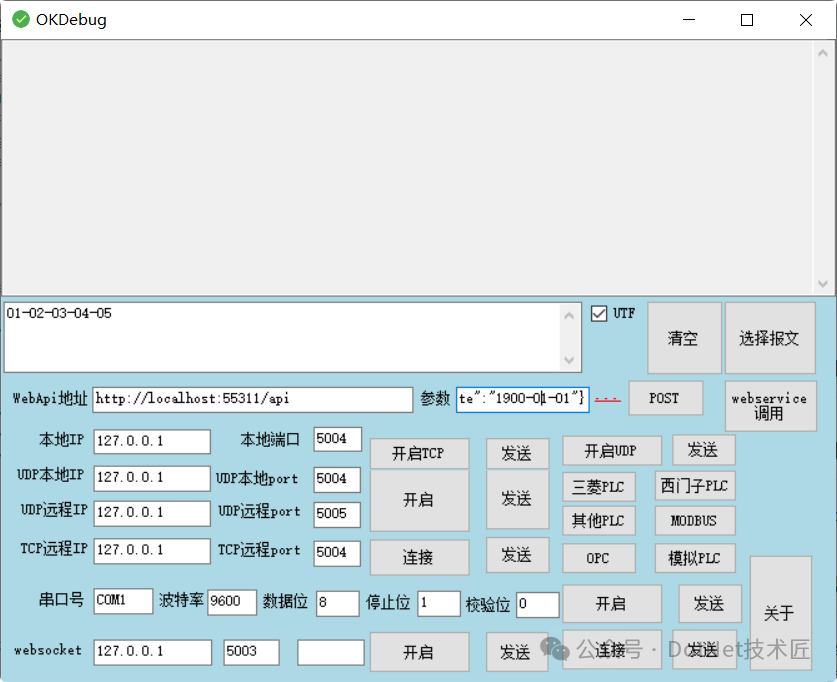Screen dimensions: 837x682
Task: Open the OPC tool
Action: pyautogui.click(x=599, y=558)
